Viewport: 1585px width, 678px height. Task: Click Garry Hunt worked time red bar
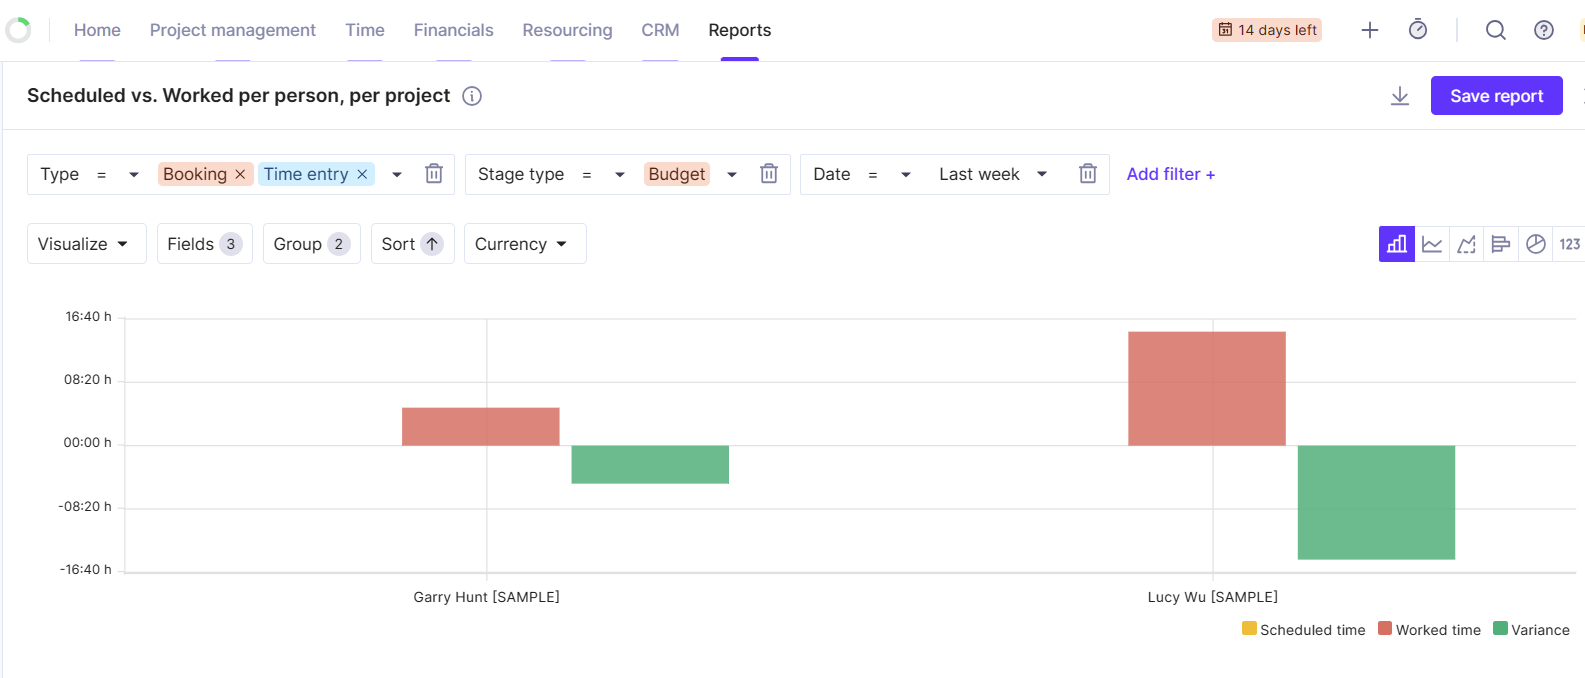pos(481,427)
